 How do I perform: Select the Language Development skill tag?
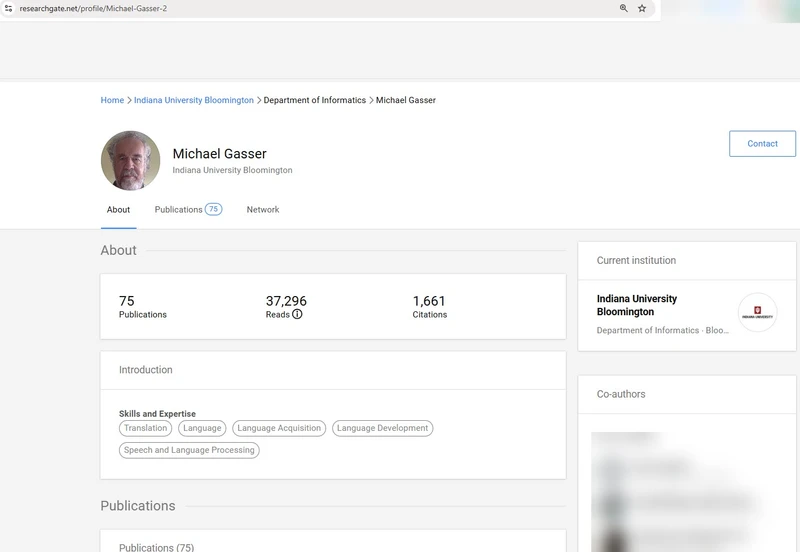(x=383, y=428)
